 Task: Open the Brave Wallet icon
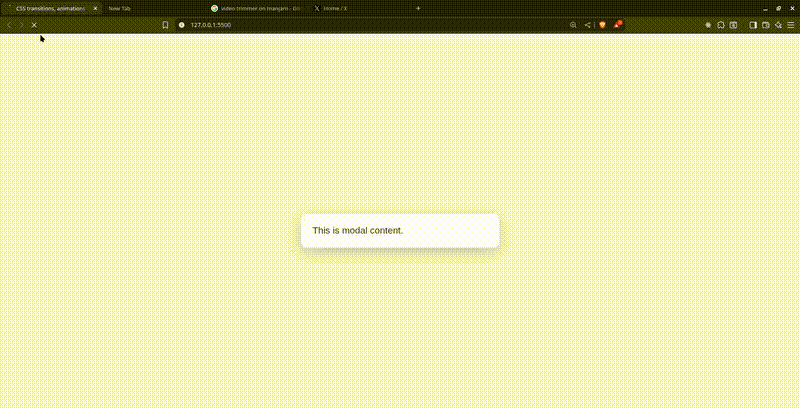tap(765, 25)
